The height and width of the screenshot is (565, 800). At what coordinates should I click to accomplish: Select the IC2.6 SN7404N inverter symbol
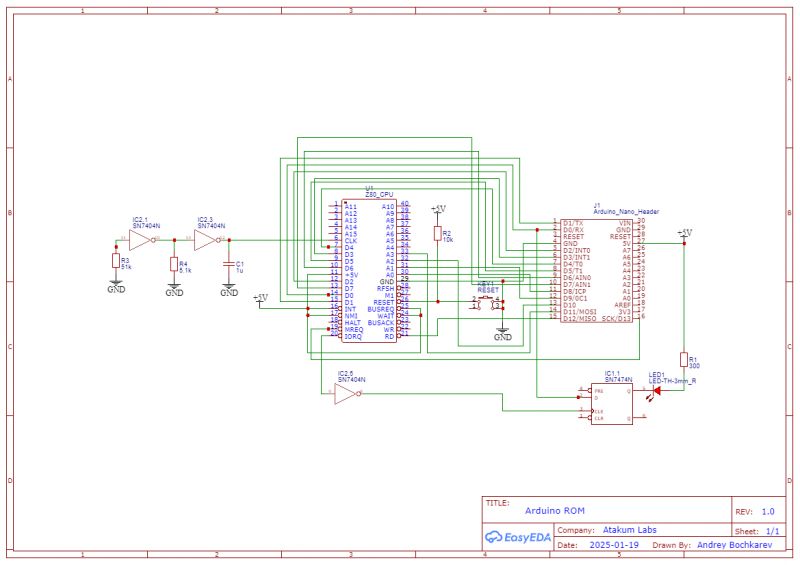click(x=346, y=394)
